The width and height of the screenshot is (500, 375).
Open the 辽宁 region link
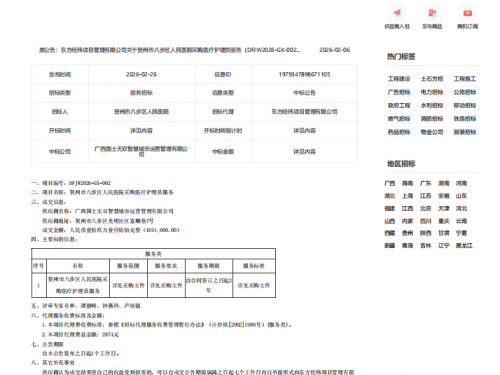pos(444,246)
